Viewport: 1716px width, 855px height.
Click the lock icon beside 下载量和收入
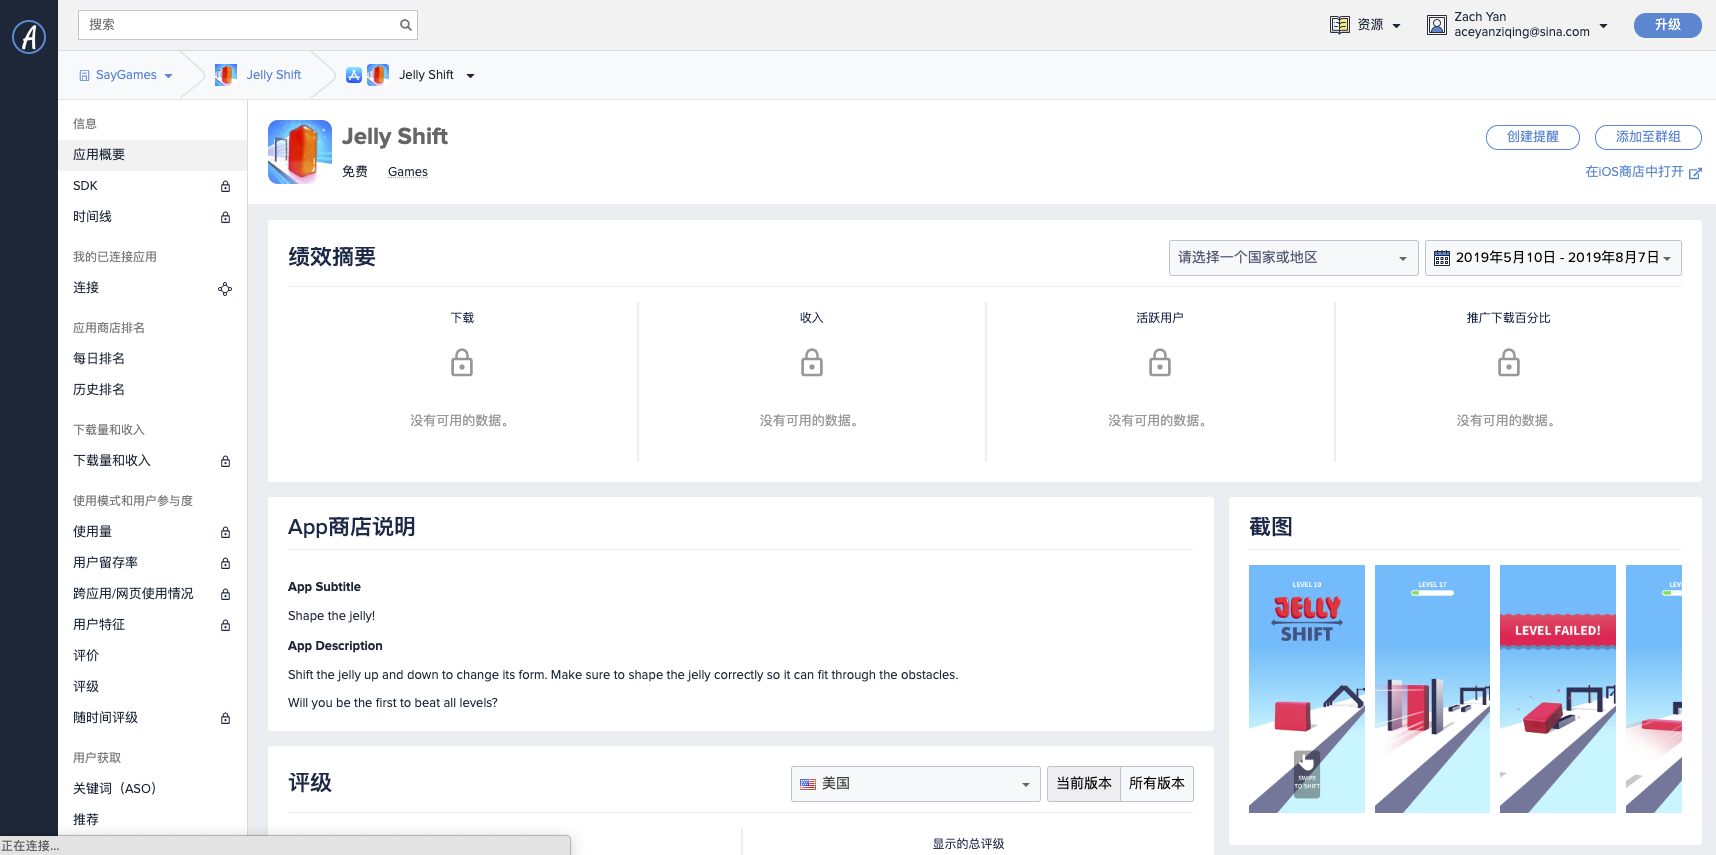pyautogui.click(x=225, y=461)
